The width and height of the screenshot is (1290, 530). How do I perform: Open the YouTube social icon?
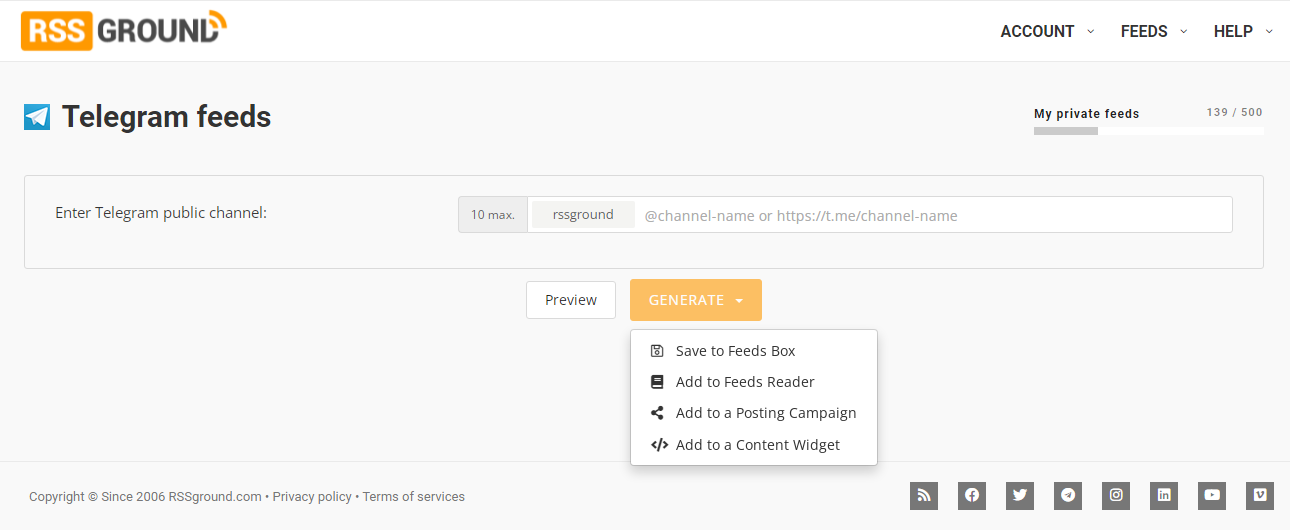[x=1212, y=495]
